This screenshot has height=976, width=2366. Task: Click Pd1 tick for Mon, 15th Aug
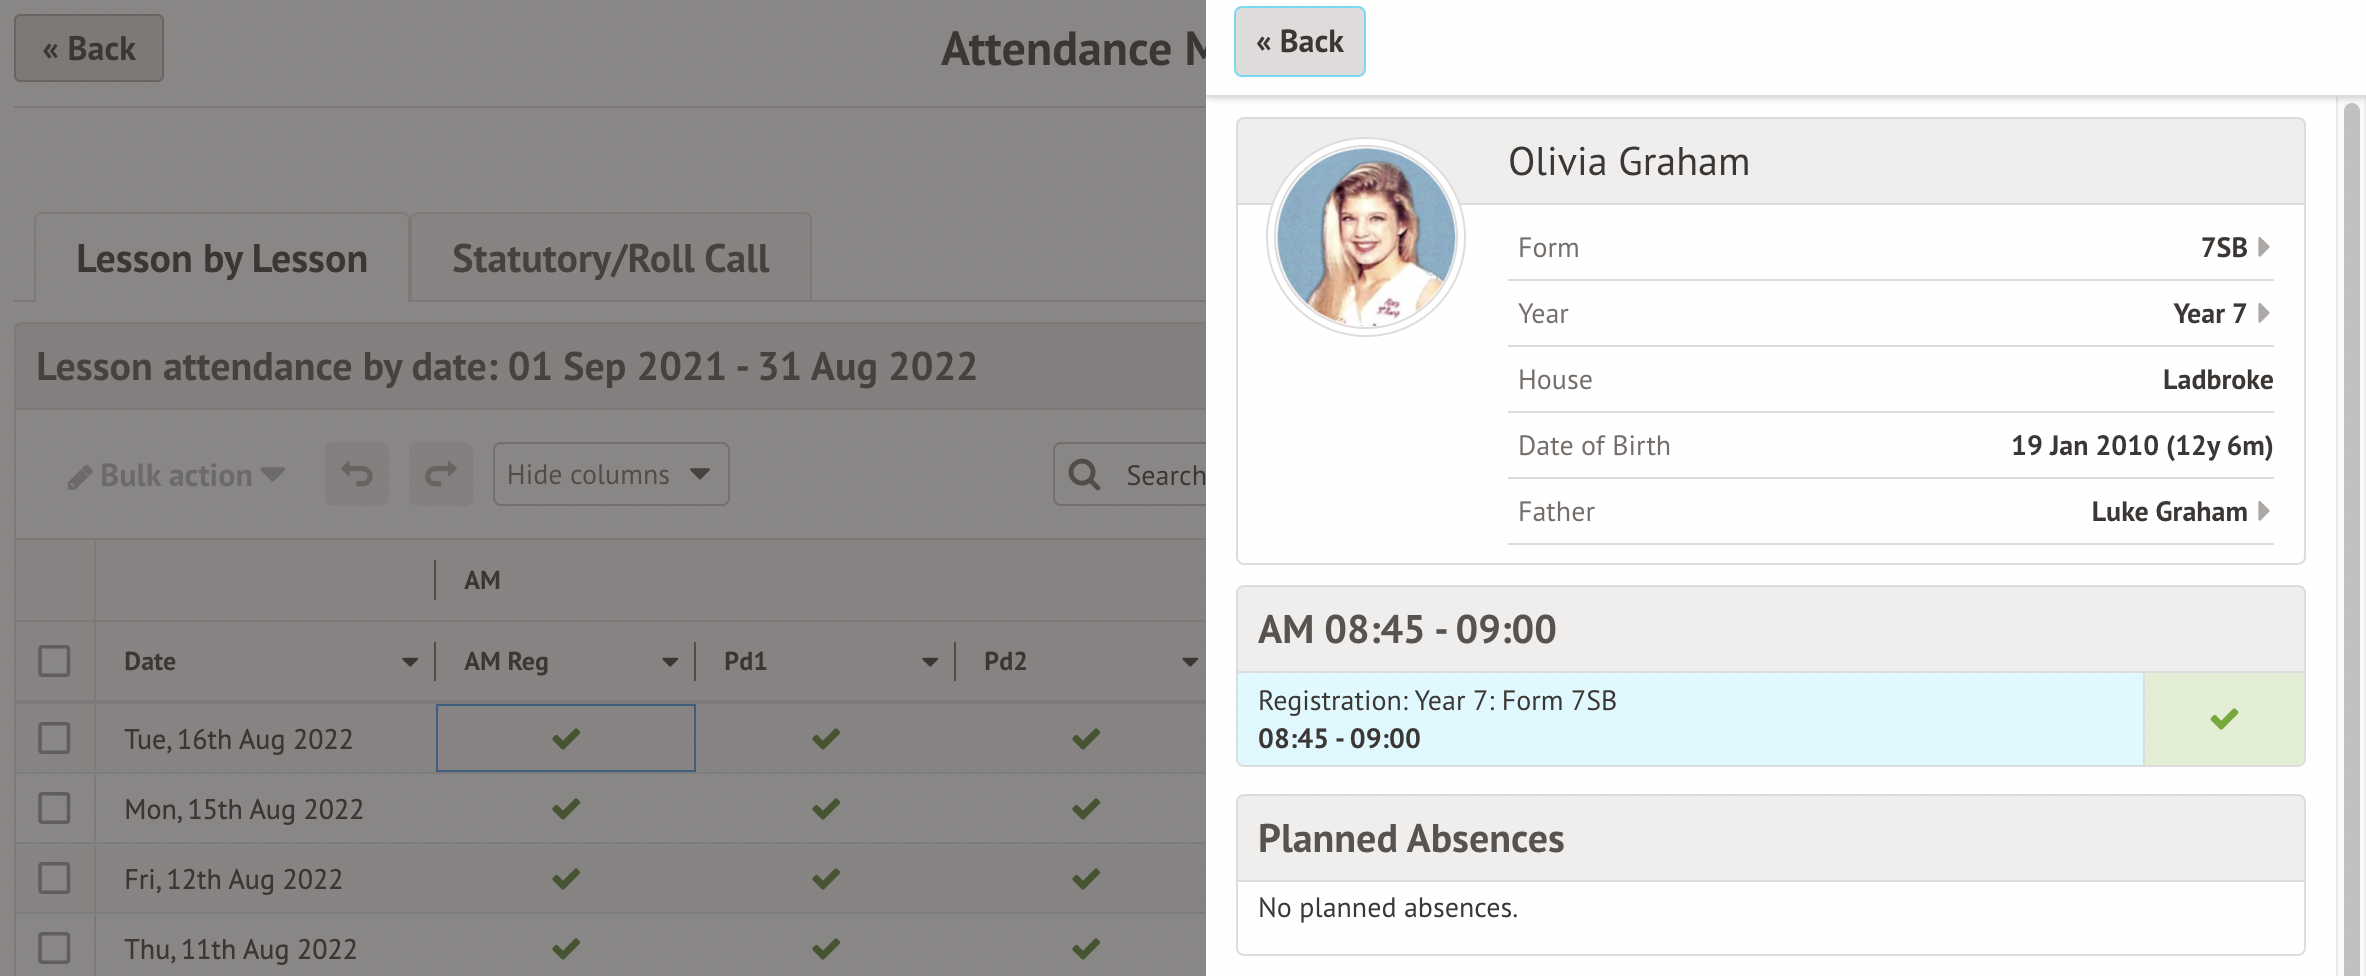tap(825, 808)
